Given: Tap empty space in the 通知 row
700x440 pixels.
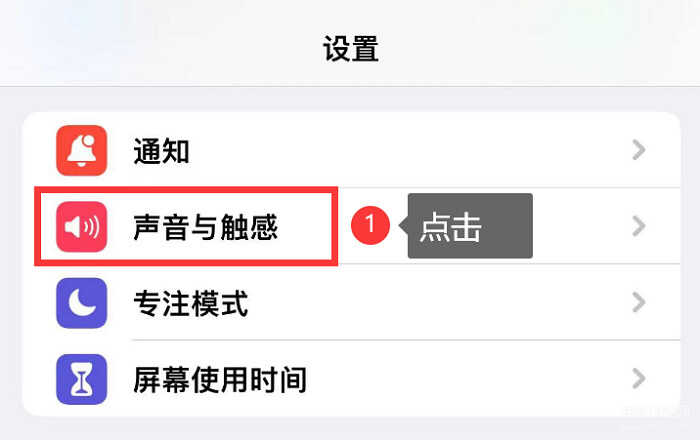Looking at the screenshot, I should coord(402,150).
